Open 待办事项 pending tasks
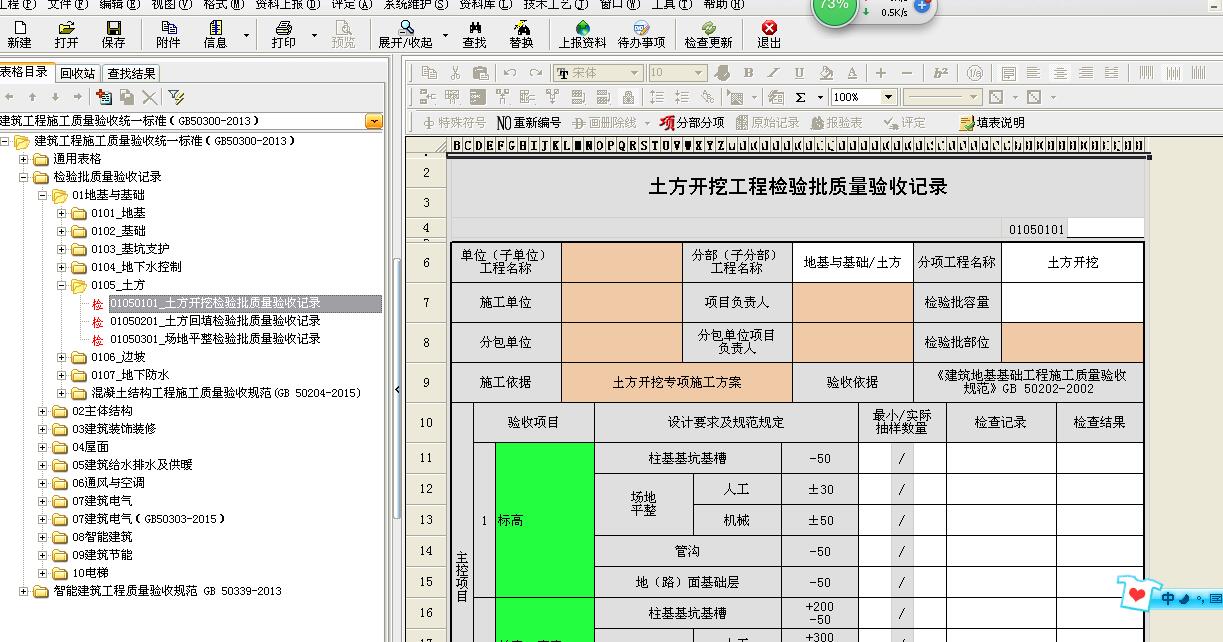This screenshot has width=1223, height=642. (x=641, y=34)
